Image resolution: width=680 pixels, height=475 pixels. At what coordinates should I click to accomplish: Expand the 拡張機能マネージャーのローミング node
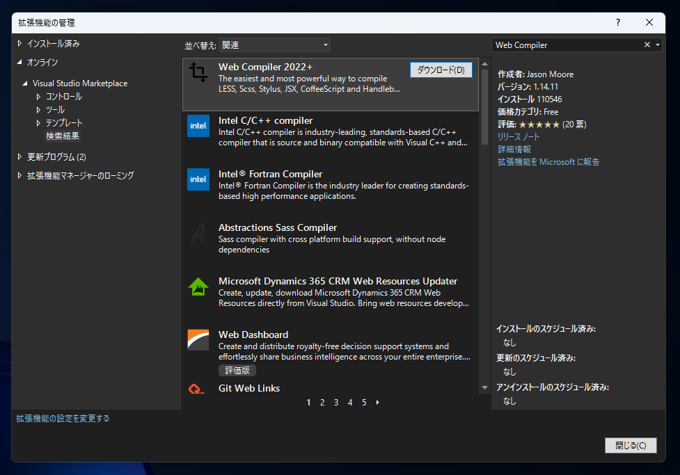(20, 176)
